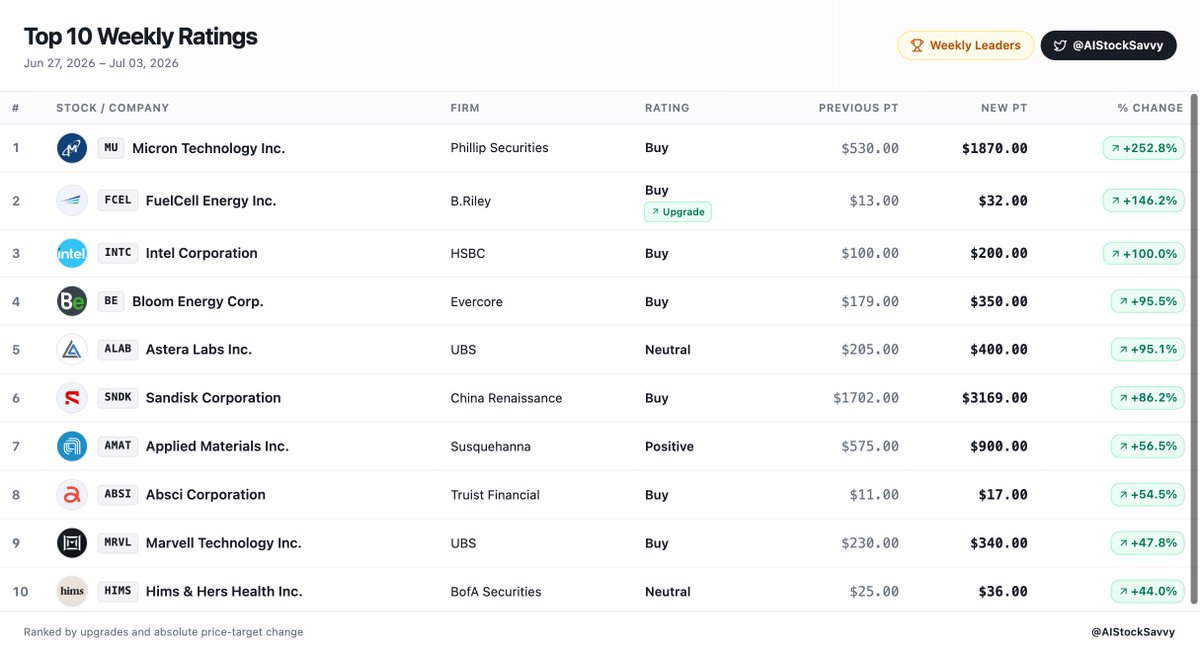
Task: Click the Intel Corporation logo
Action: coord(72,253)
